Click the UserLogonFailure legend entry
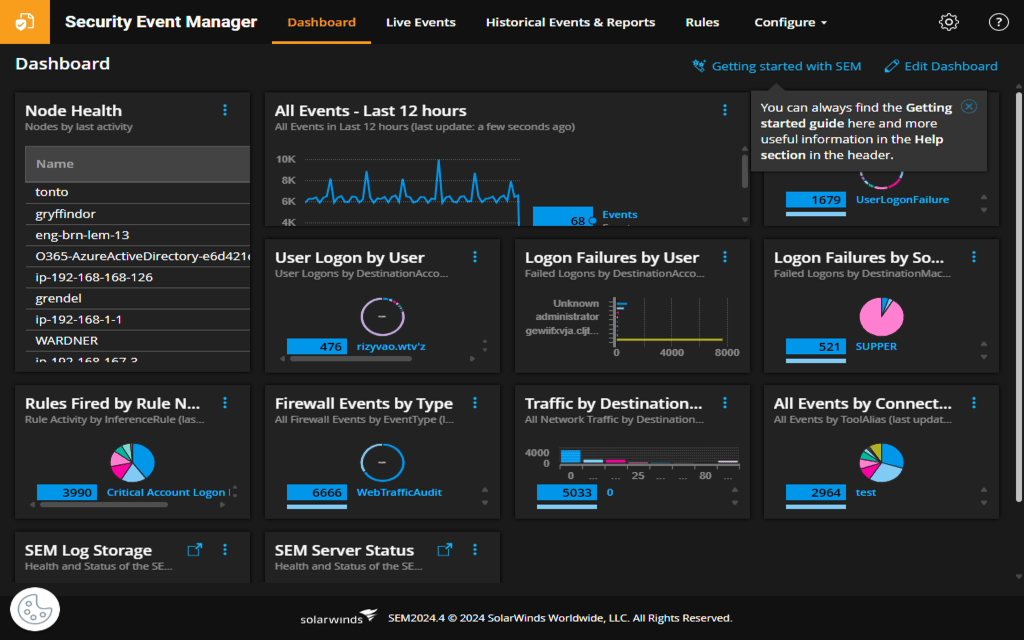This screenshot has width=1024, height=640. pos(902,200)
